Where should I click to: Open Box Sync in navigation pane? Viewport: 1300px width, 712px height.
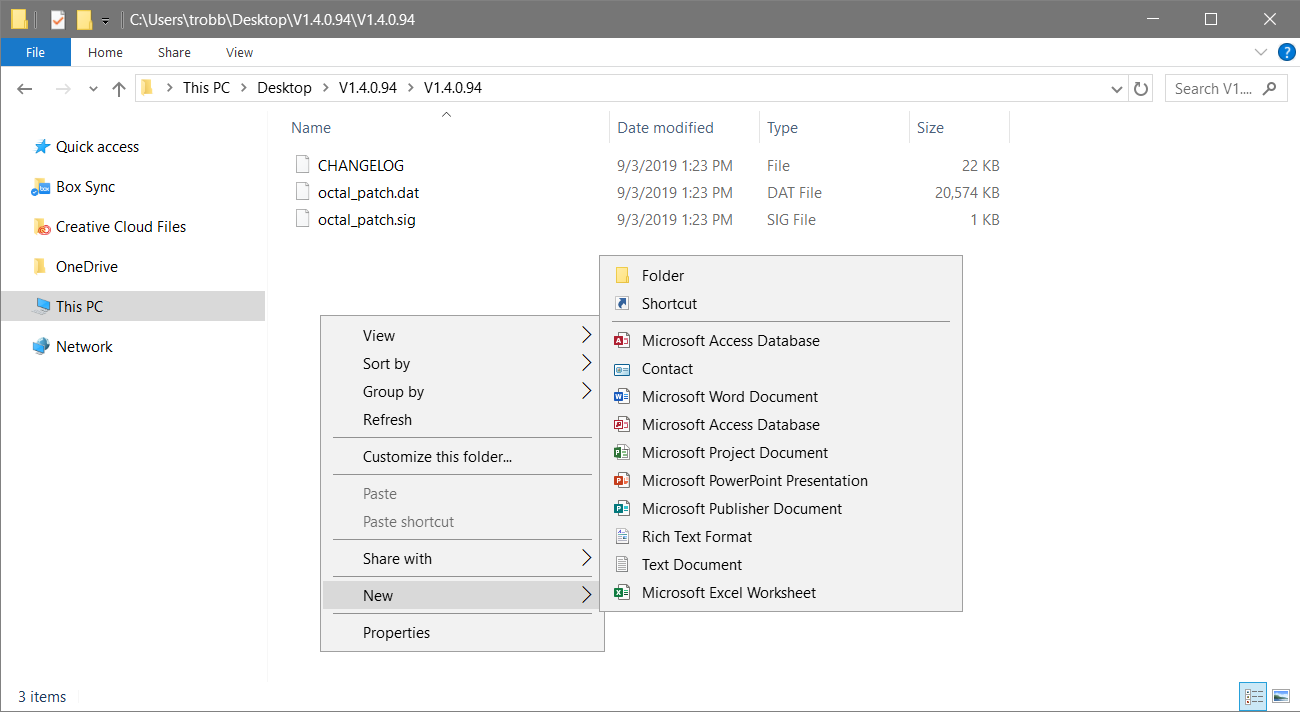point(85,187)
